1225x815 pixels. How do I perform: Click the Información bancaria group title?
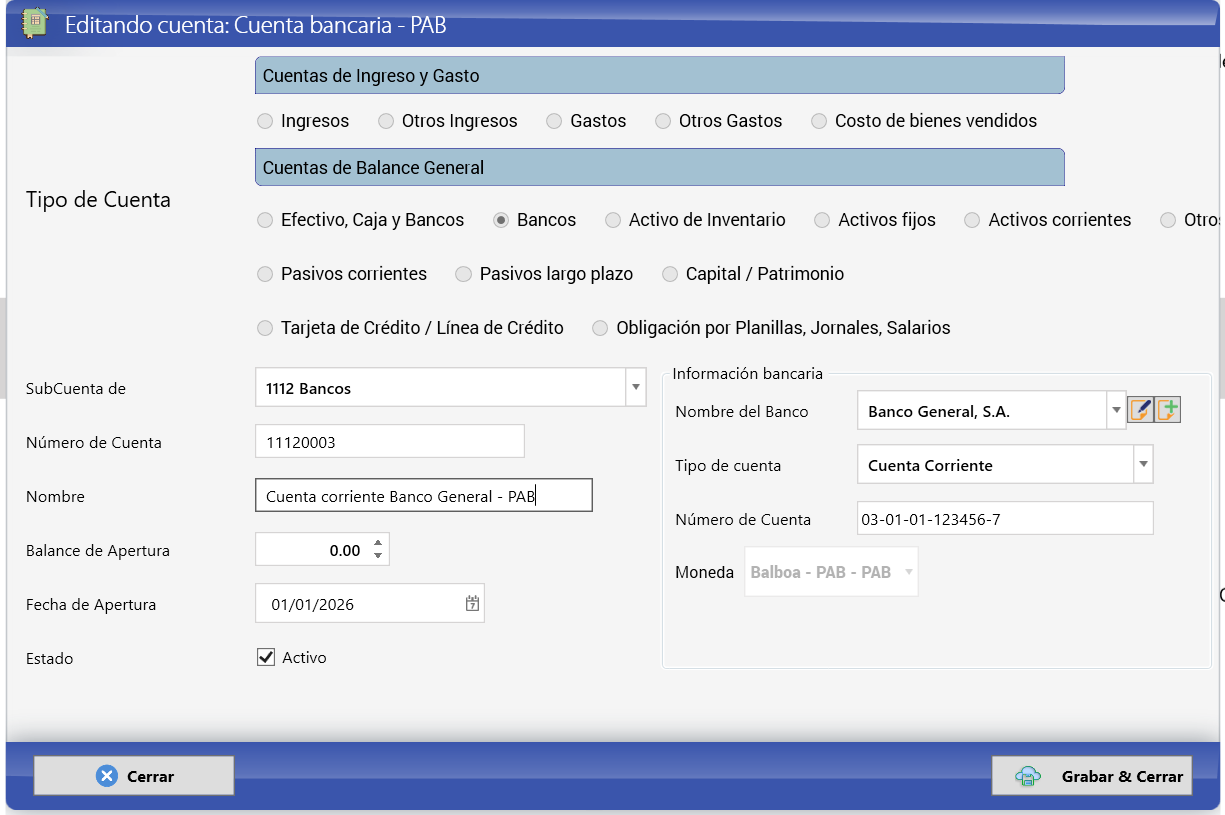point(748,374)
